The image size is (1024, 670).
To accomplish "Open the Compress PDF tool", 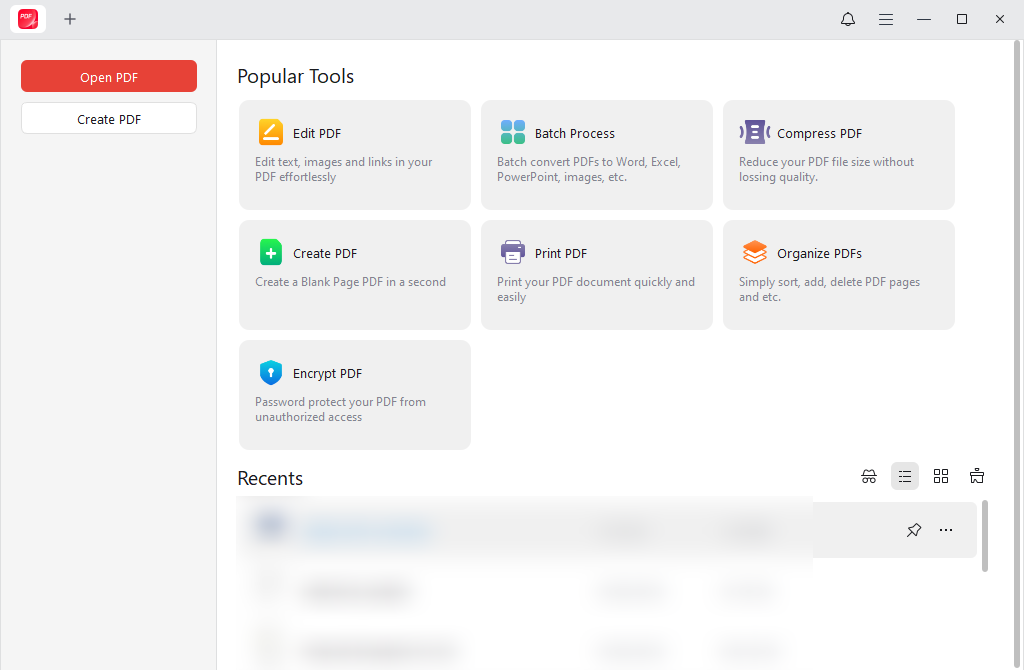I will point(838,155).
